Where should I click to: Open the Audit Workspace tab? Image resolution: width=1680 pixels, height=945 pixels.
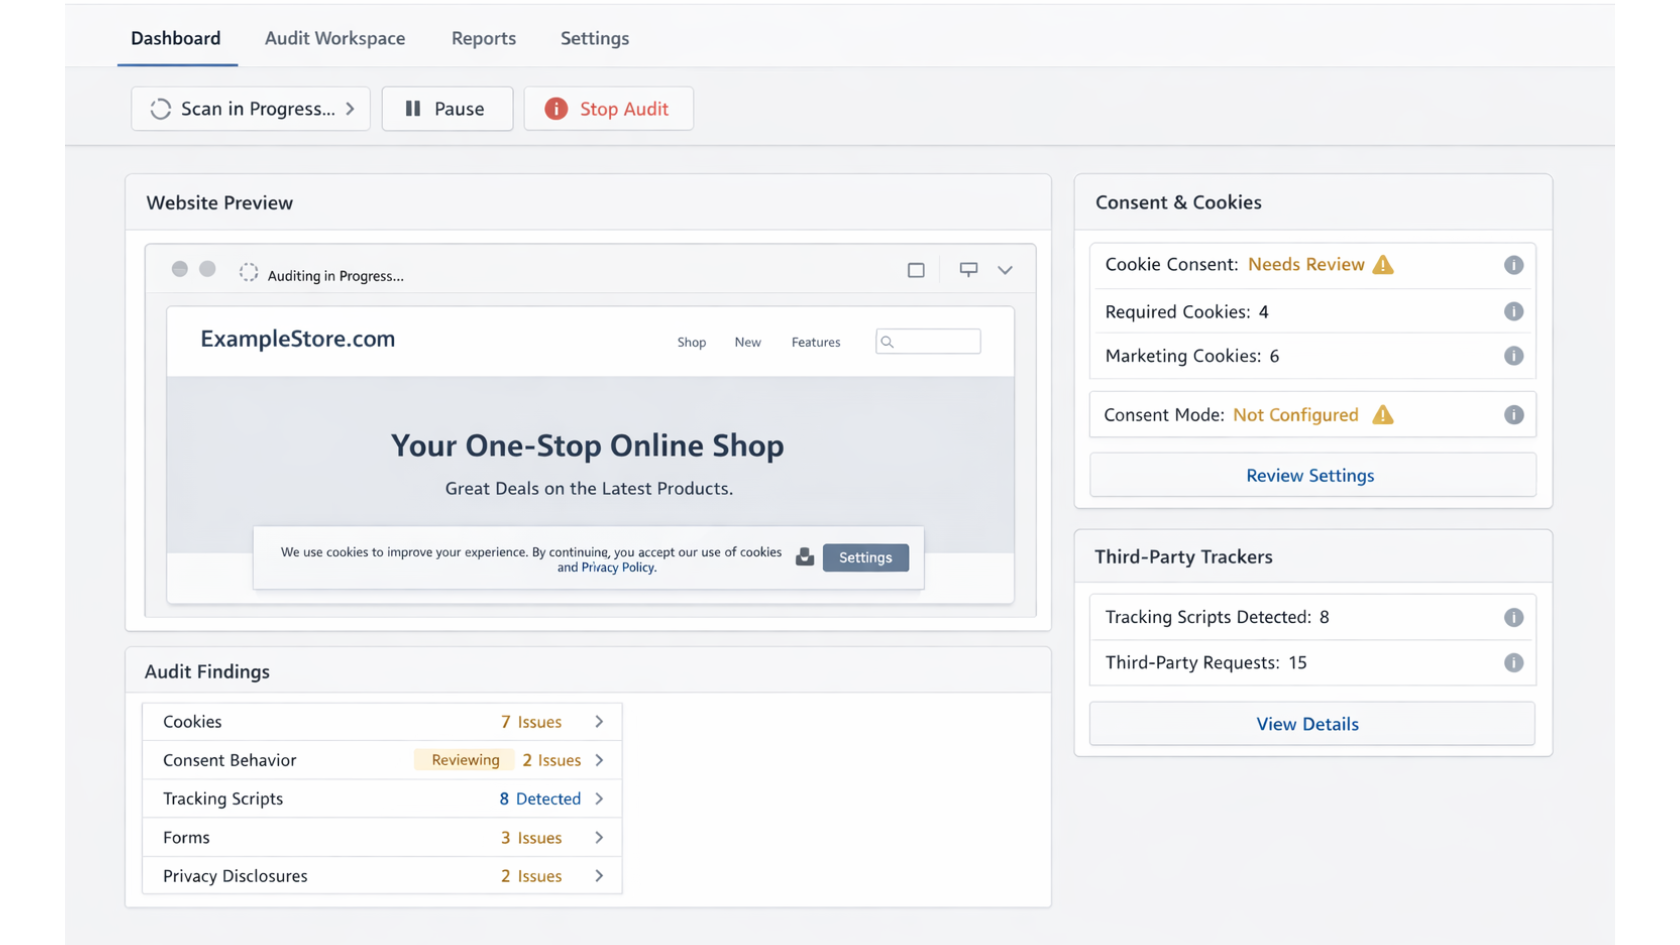click(x=334, y=38)
